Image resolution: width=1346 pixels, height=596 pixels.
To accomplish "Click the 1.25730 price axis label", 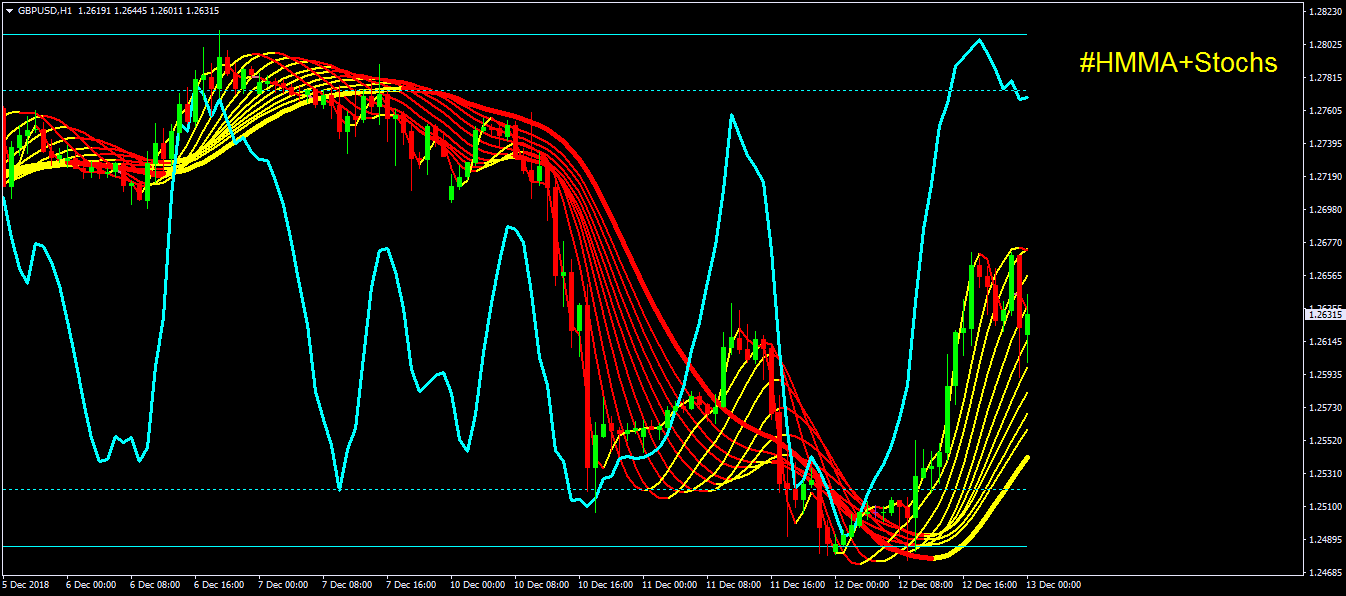I will click(x=1326, y=408).
